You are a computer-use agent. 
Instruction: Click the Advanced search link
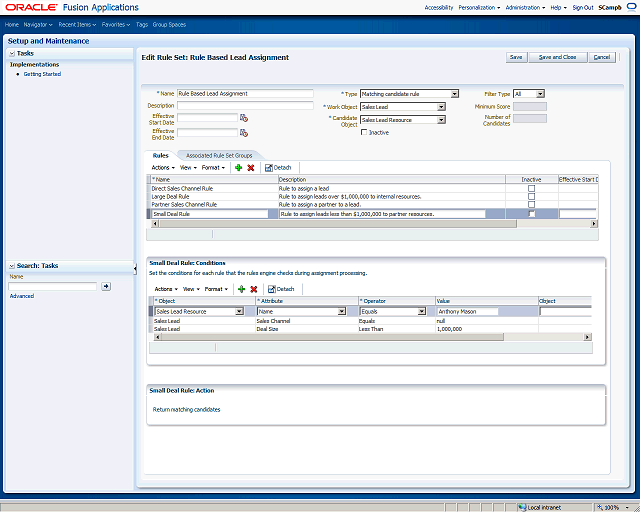(x=22, y=296)
